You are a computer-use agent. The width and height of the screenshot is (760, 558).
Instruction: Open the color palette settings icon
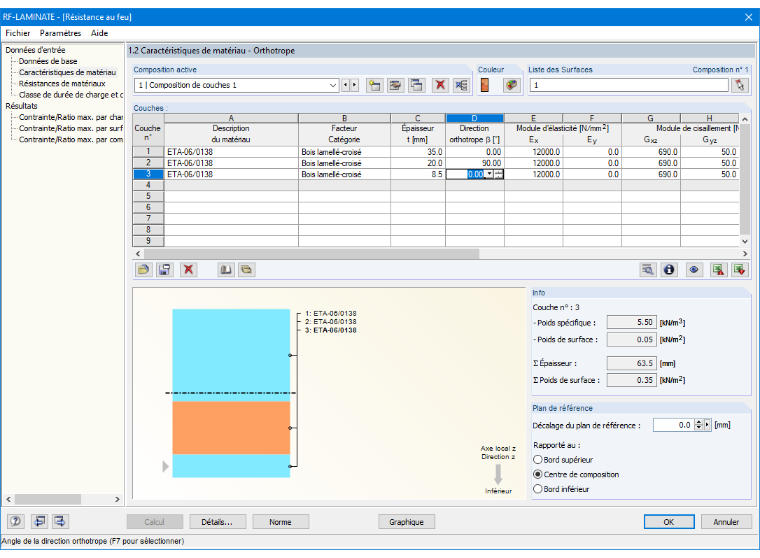511,85
